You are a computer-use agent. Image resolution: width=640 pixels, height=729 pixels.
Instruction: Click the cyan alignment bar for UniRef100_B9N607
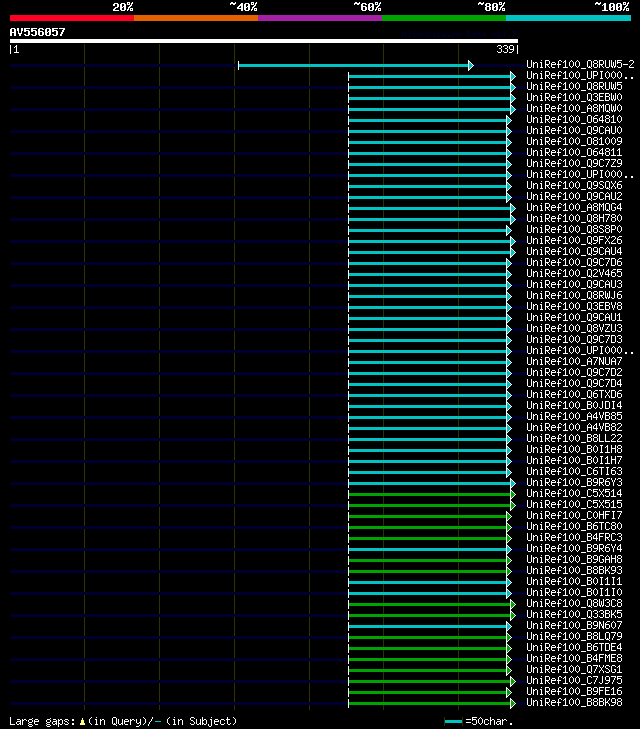click(428, 627)
